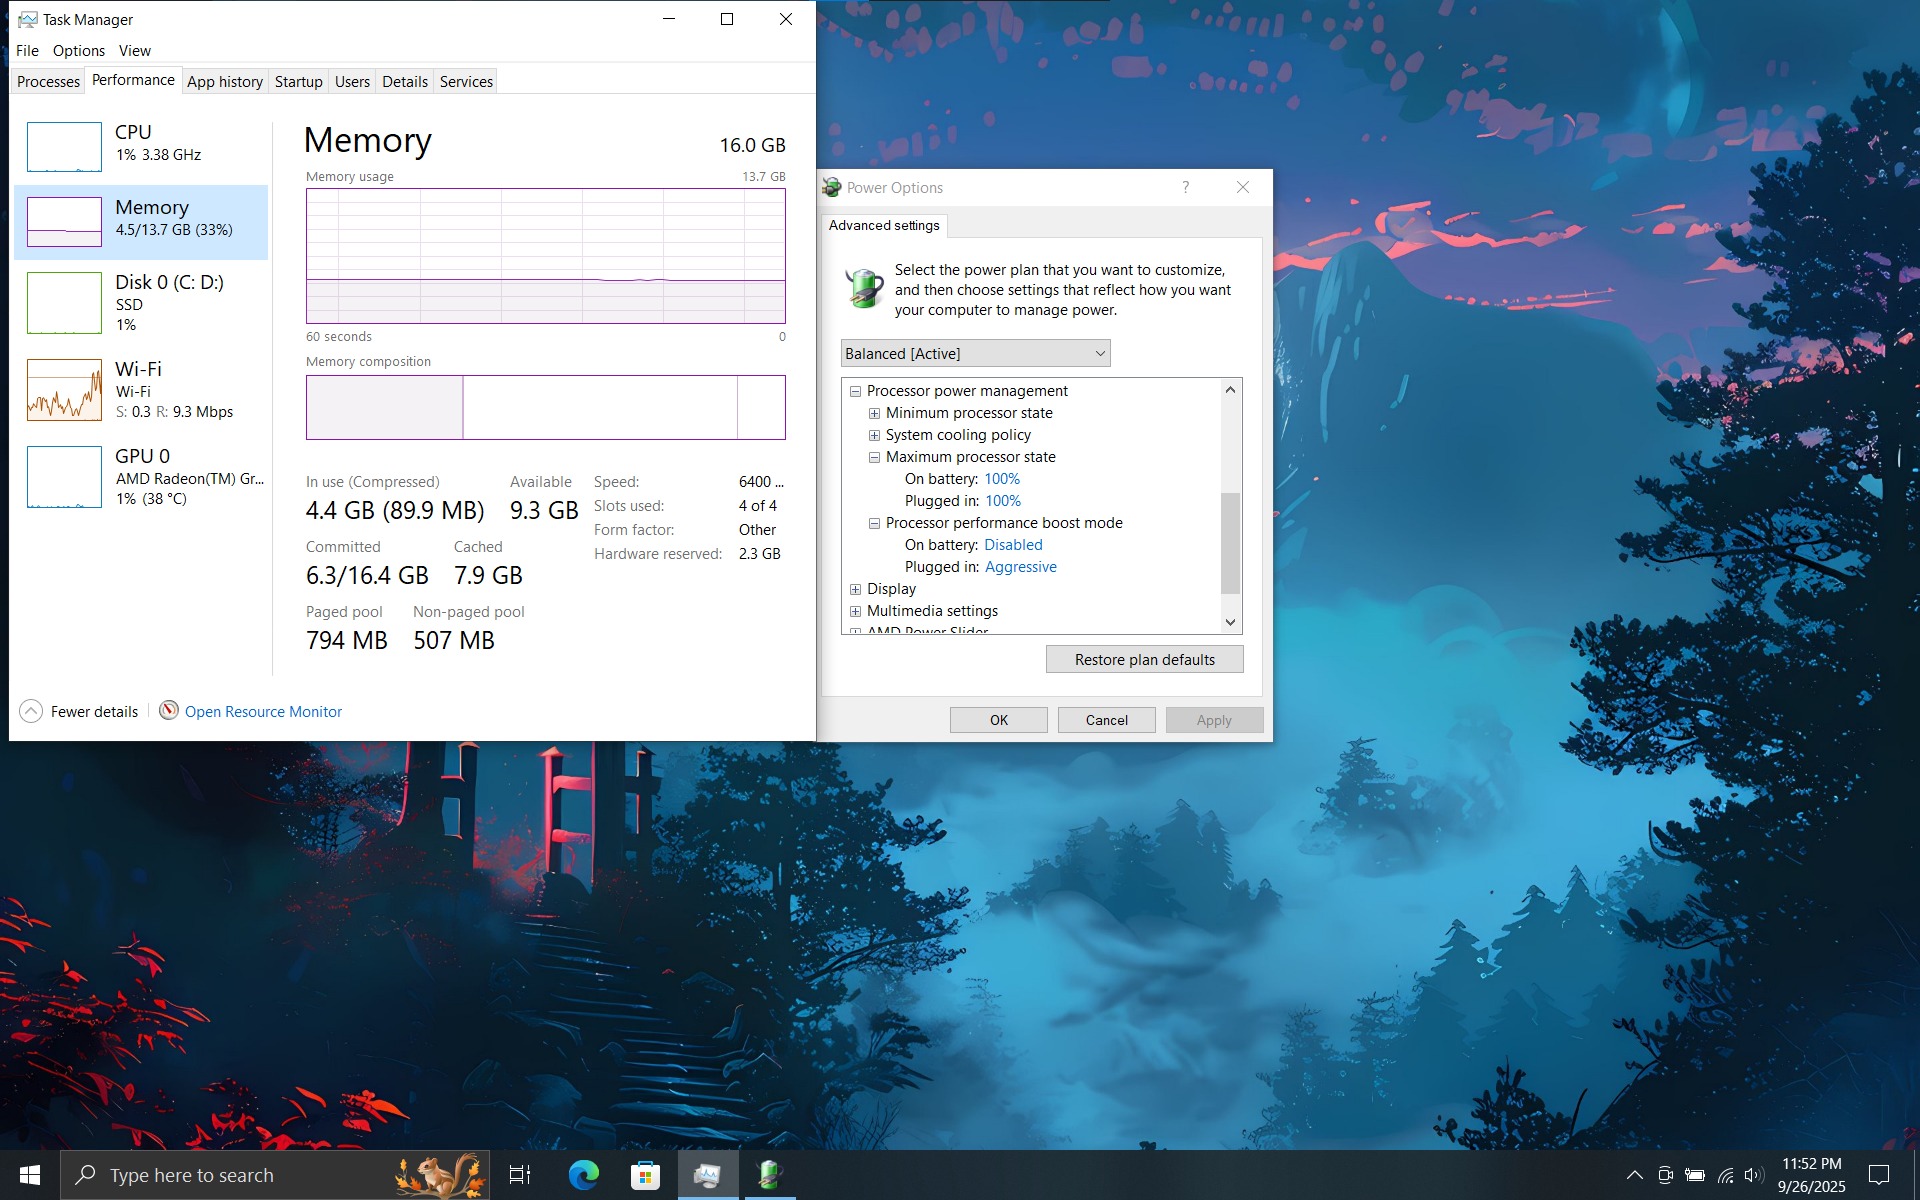
Task: Change boost mode Plugged in Aggressive value
Action: click(1021, 567)
